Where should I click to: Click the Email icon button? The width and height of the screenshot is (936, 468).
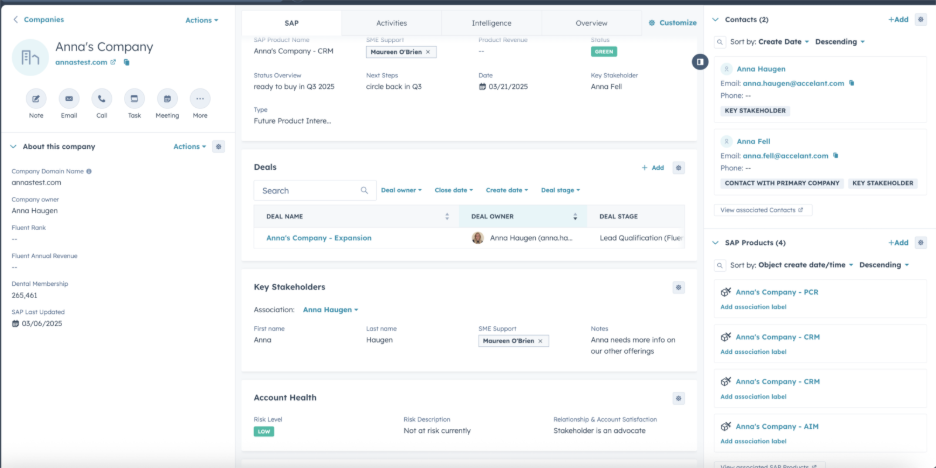(69, 98)
